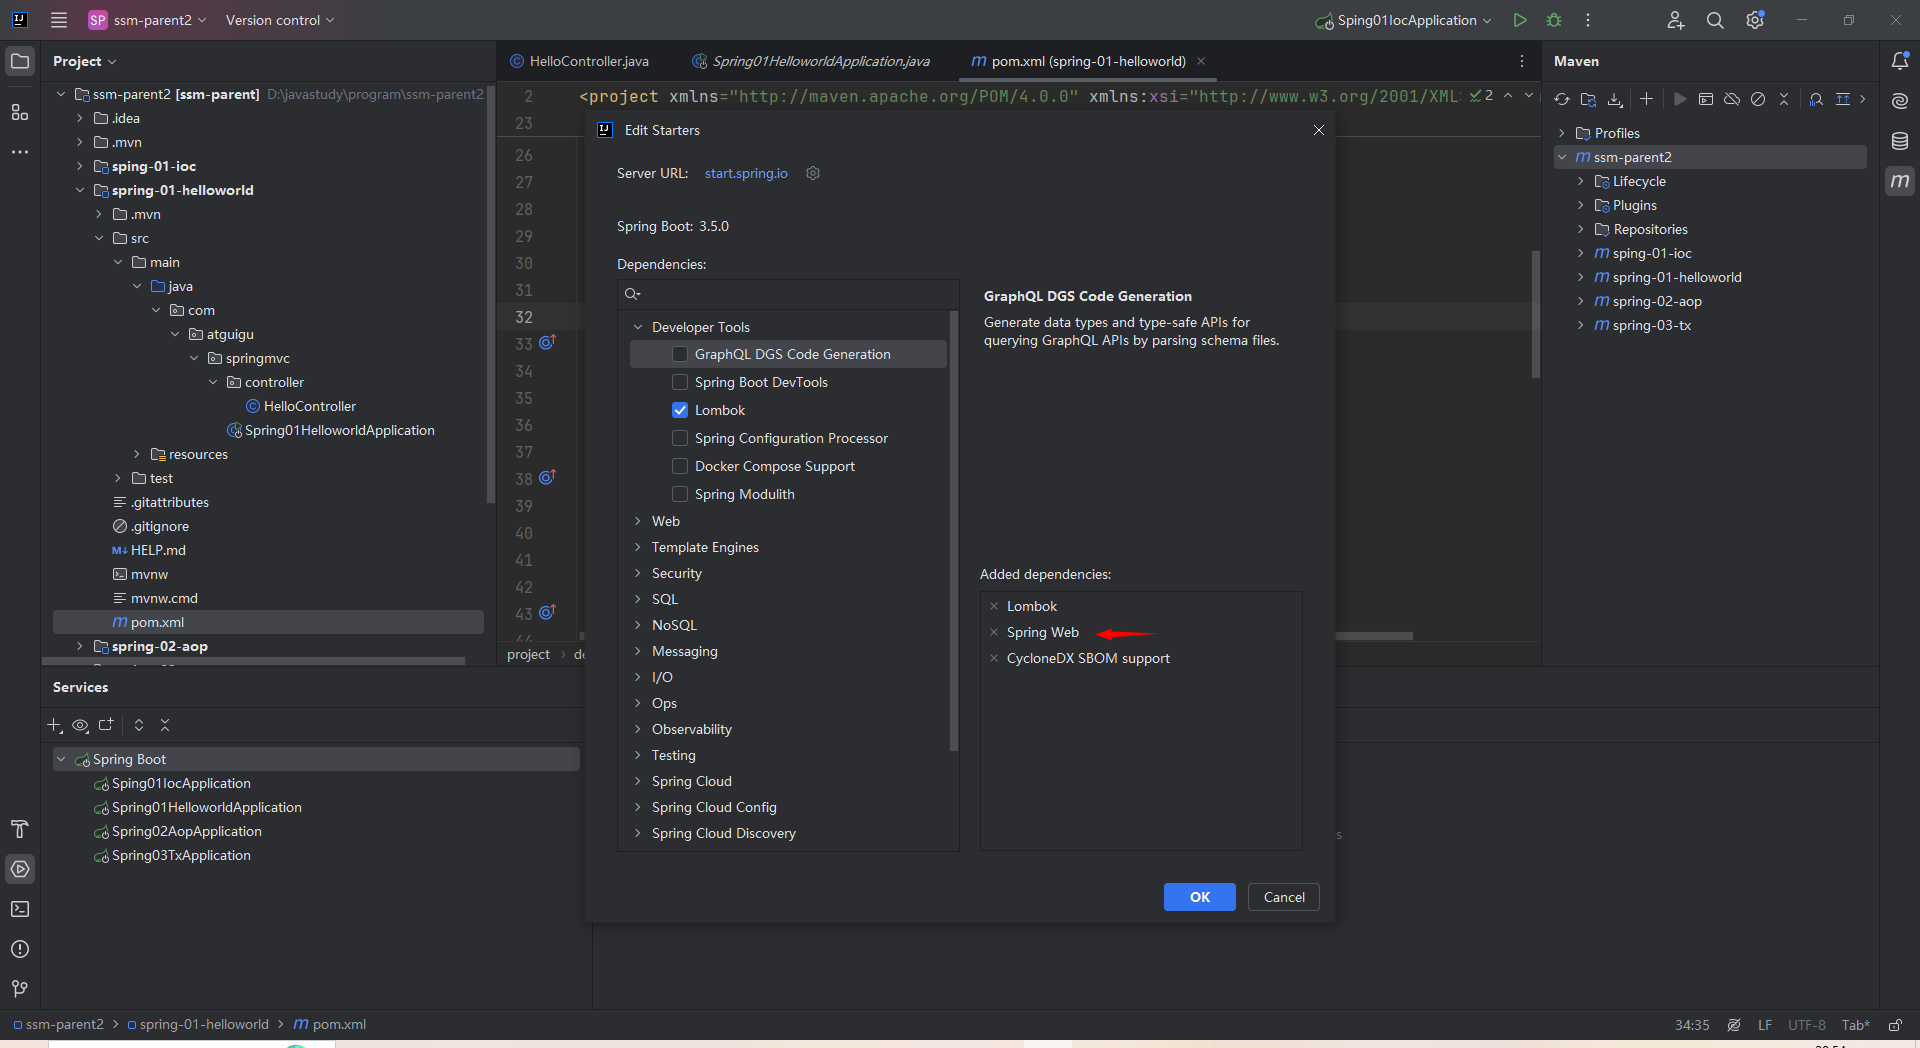The height and width of the screenshot is (1048, 1920).
Task: Remove Spring Web from added dependencies
Action: click(x=994, y=632)
